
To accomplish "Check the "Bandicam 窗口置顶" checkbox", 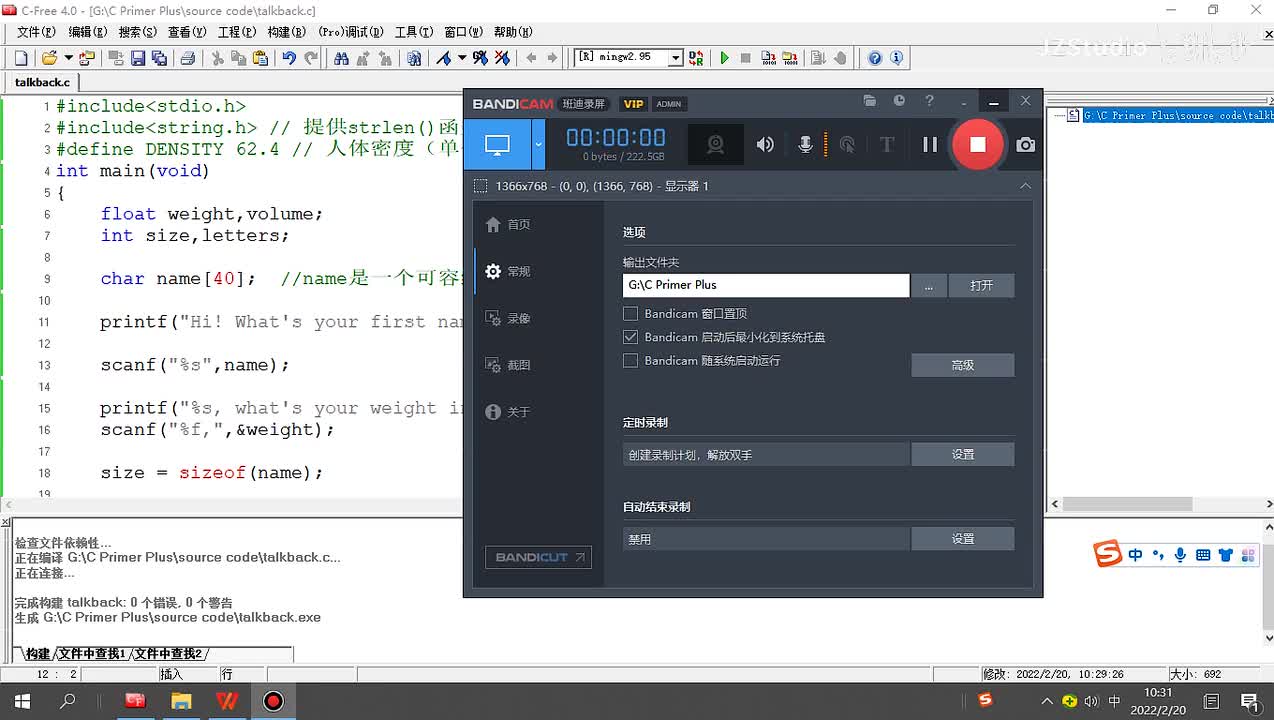I will [x=630, y=314].
